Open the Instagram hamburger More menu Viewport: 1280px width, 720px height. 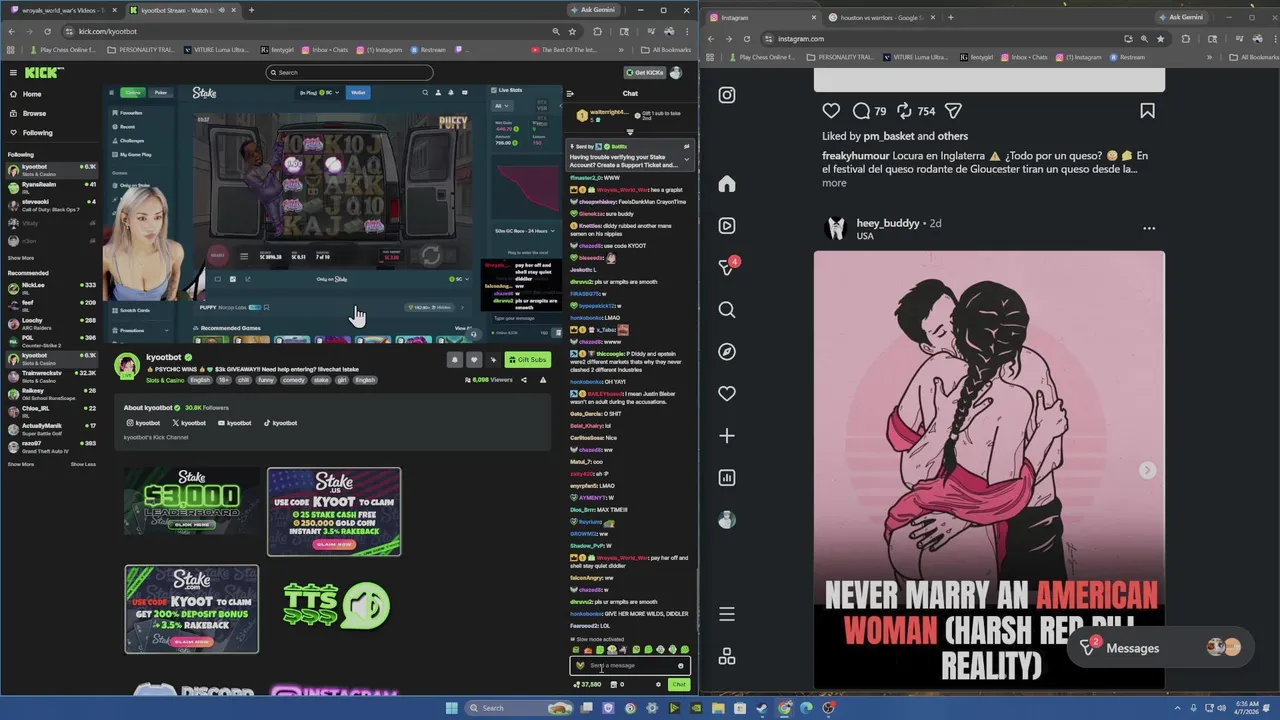(x=727, y=614)
